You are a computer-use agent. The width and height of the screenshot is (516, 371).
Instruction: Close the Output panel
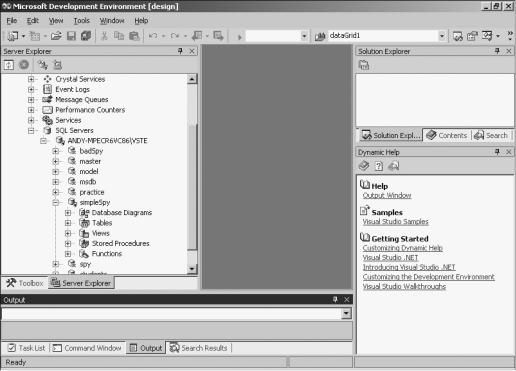click(347, 299)
